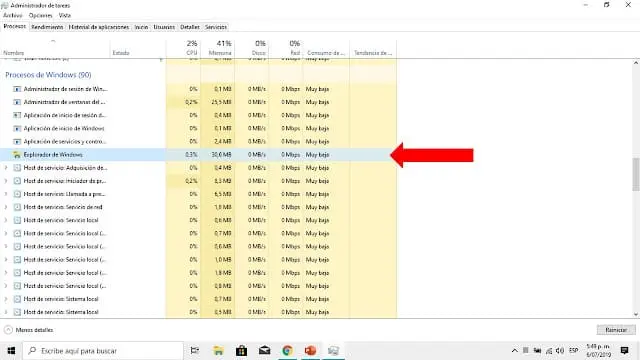
Task: Open Task View from the taskbar
Action: (x=195, y=351)
